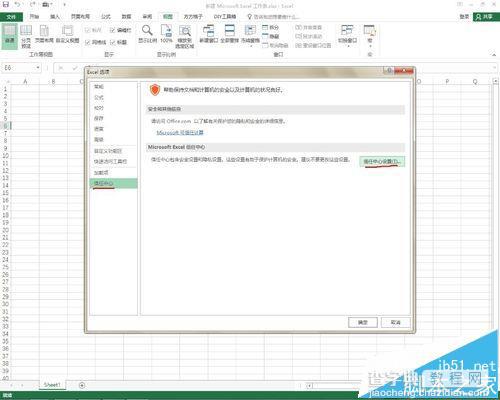Switch to 分页预览 page break preview

(x=26, y=36)
